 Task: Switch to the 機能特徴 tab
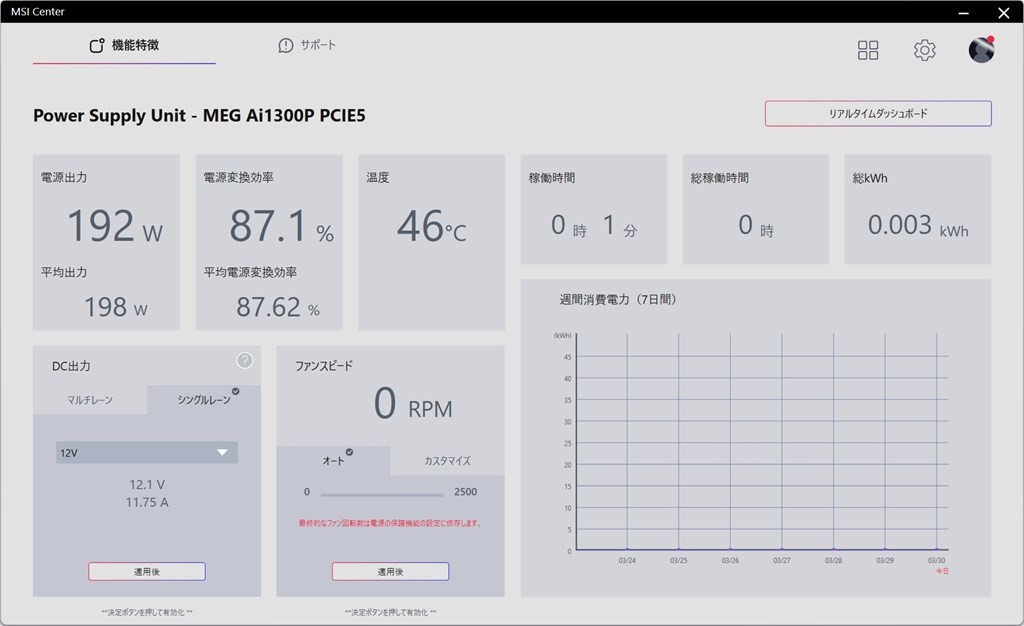pos(135,46)
